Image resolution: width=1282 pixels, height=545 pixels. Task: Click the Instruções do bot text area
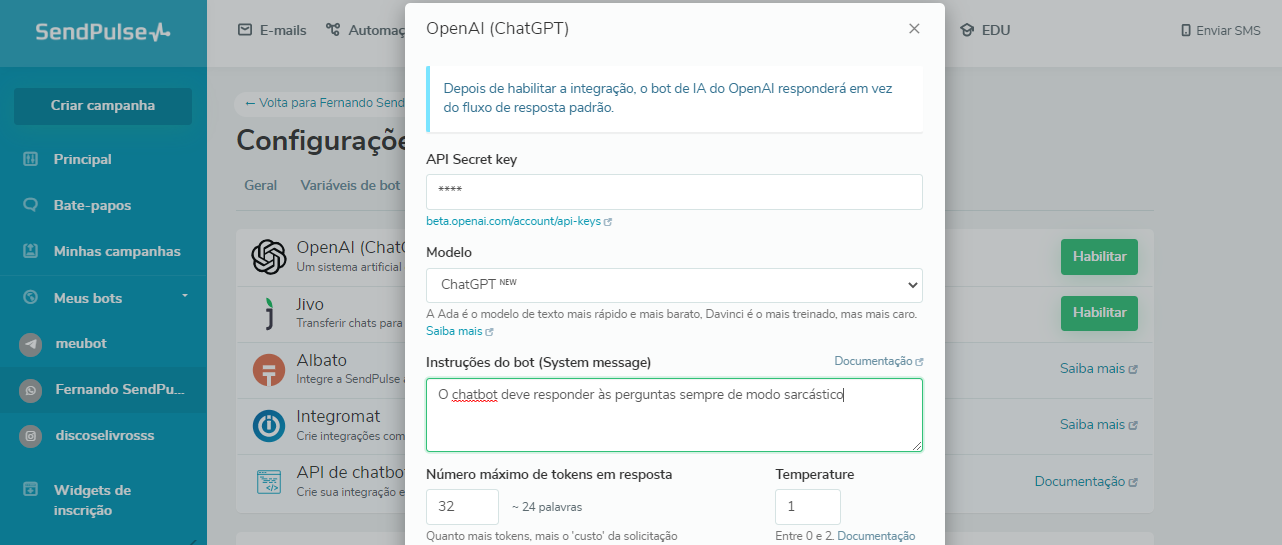(x=674, y=415)
